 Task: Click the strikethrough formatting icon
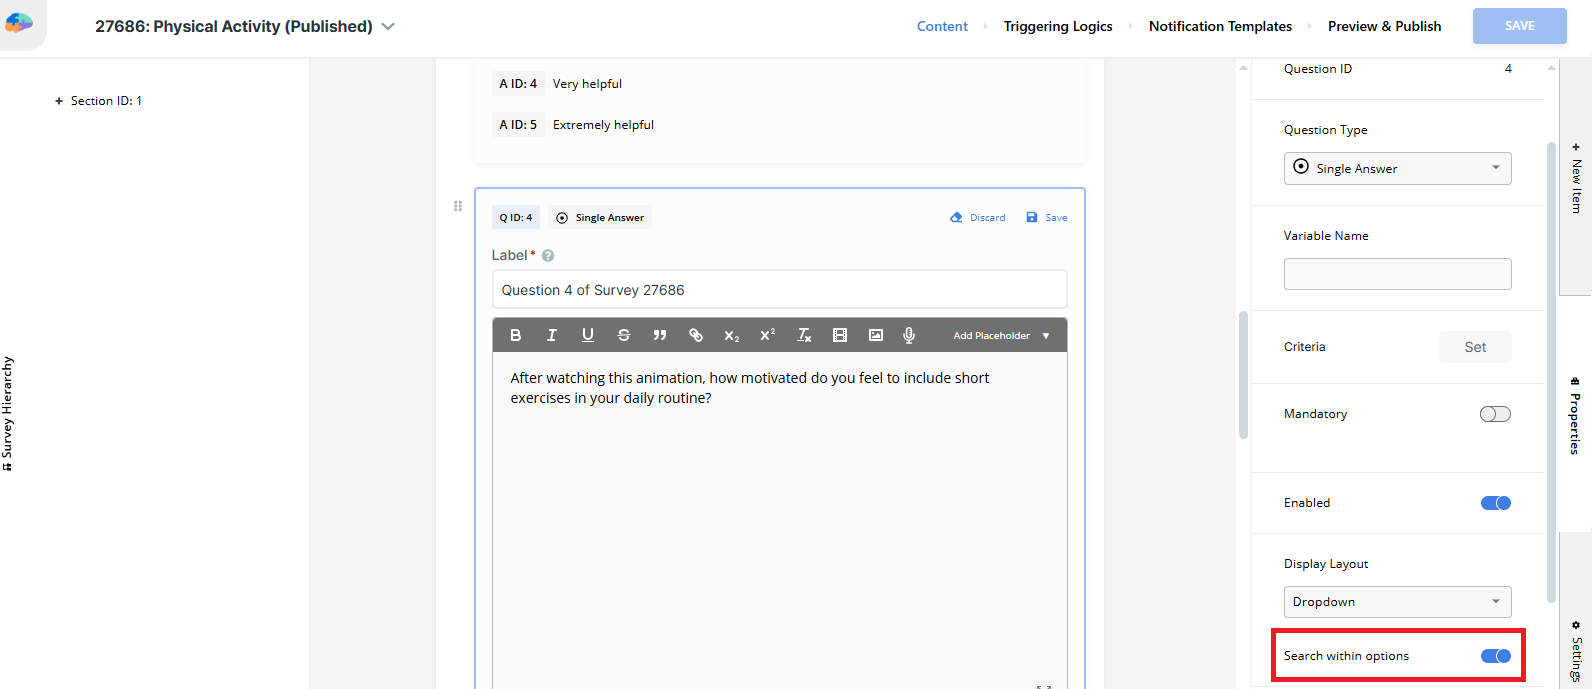[624, 335]
